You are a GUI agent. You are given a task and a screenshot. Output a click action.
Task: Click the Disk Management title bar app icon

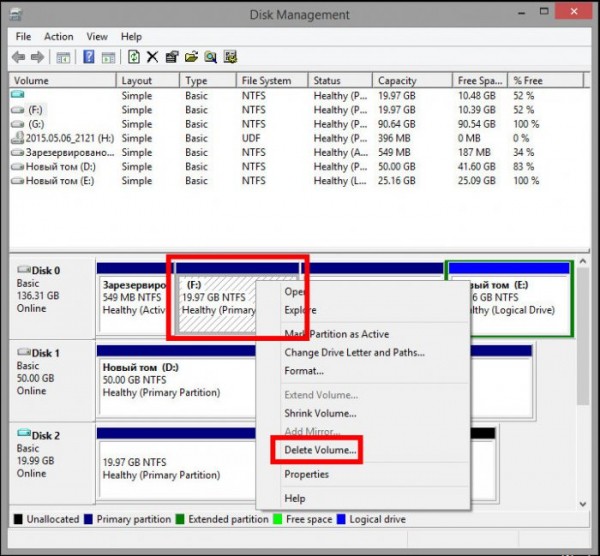(x=15, y=15)
